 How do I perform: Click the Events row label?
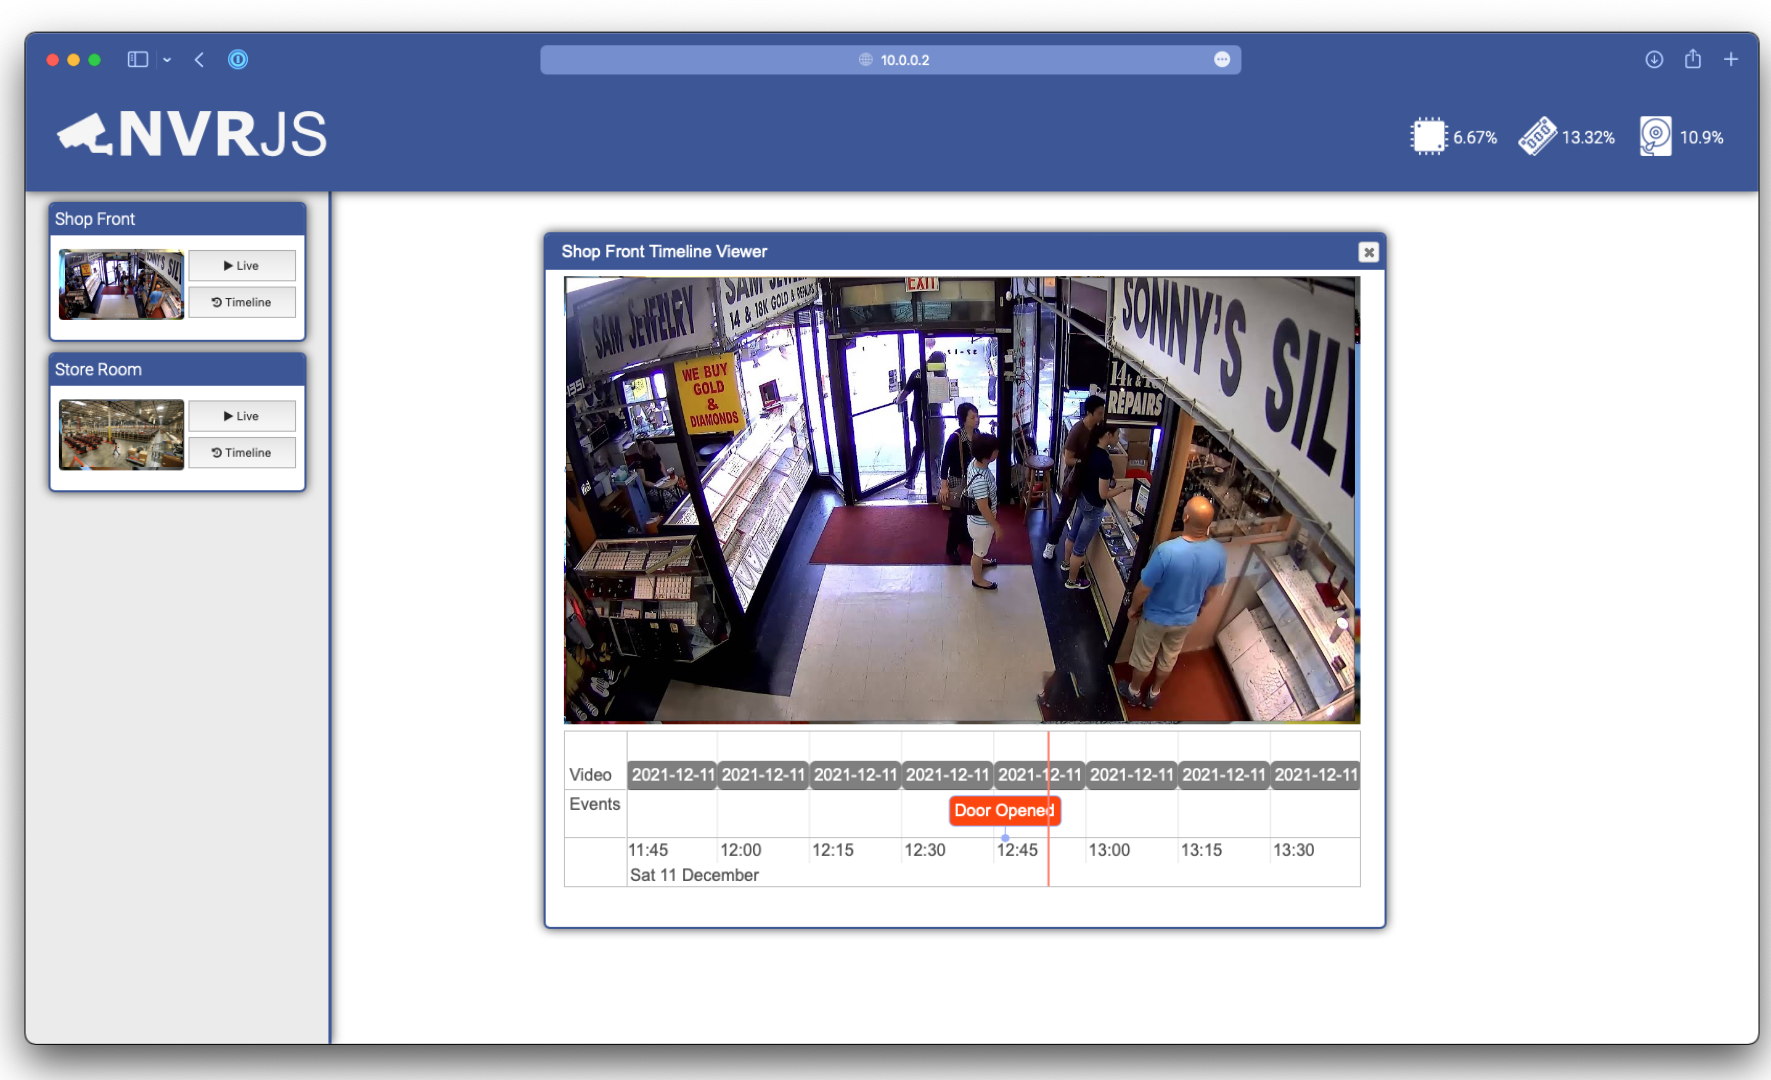coord(595,804)
